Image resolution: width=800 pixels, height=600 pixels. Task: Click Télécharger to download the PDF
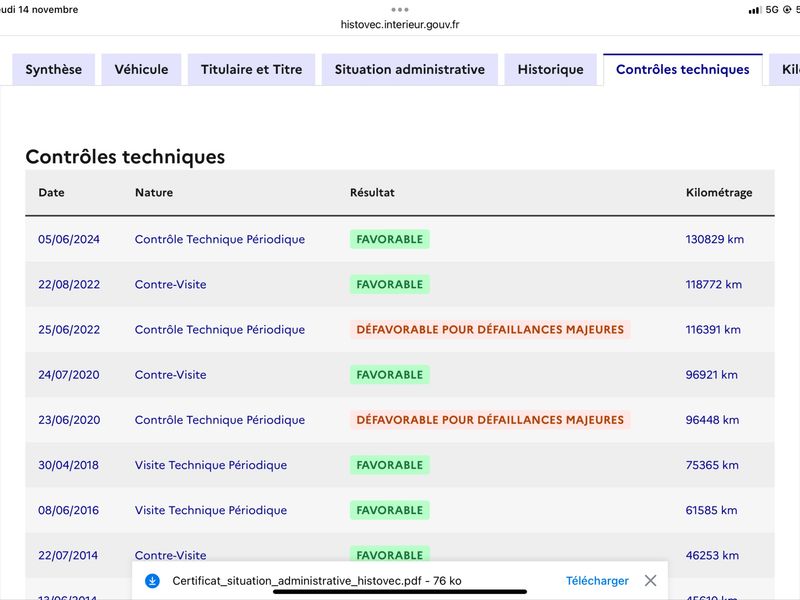[597, 581]
